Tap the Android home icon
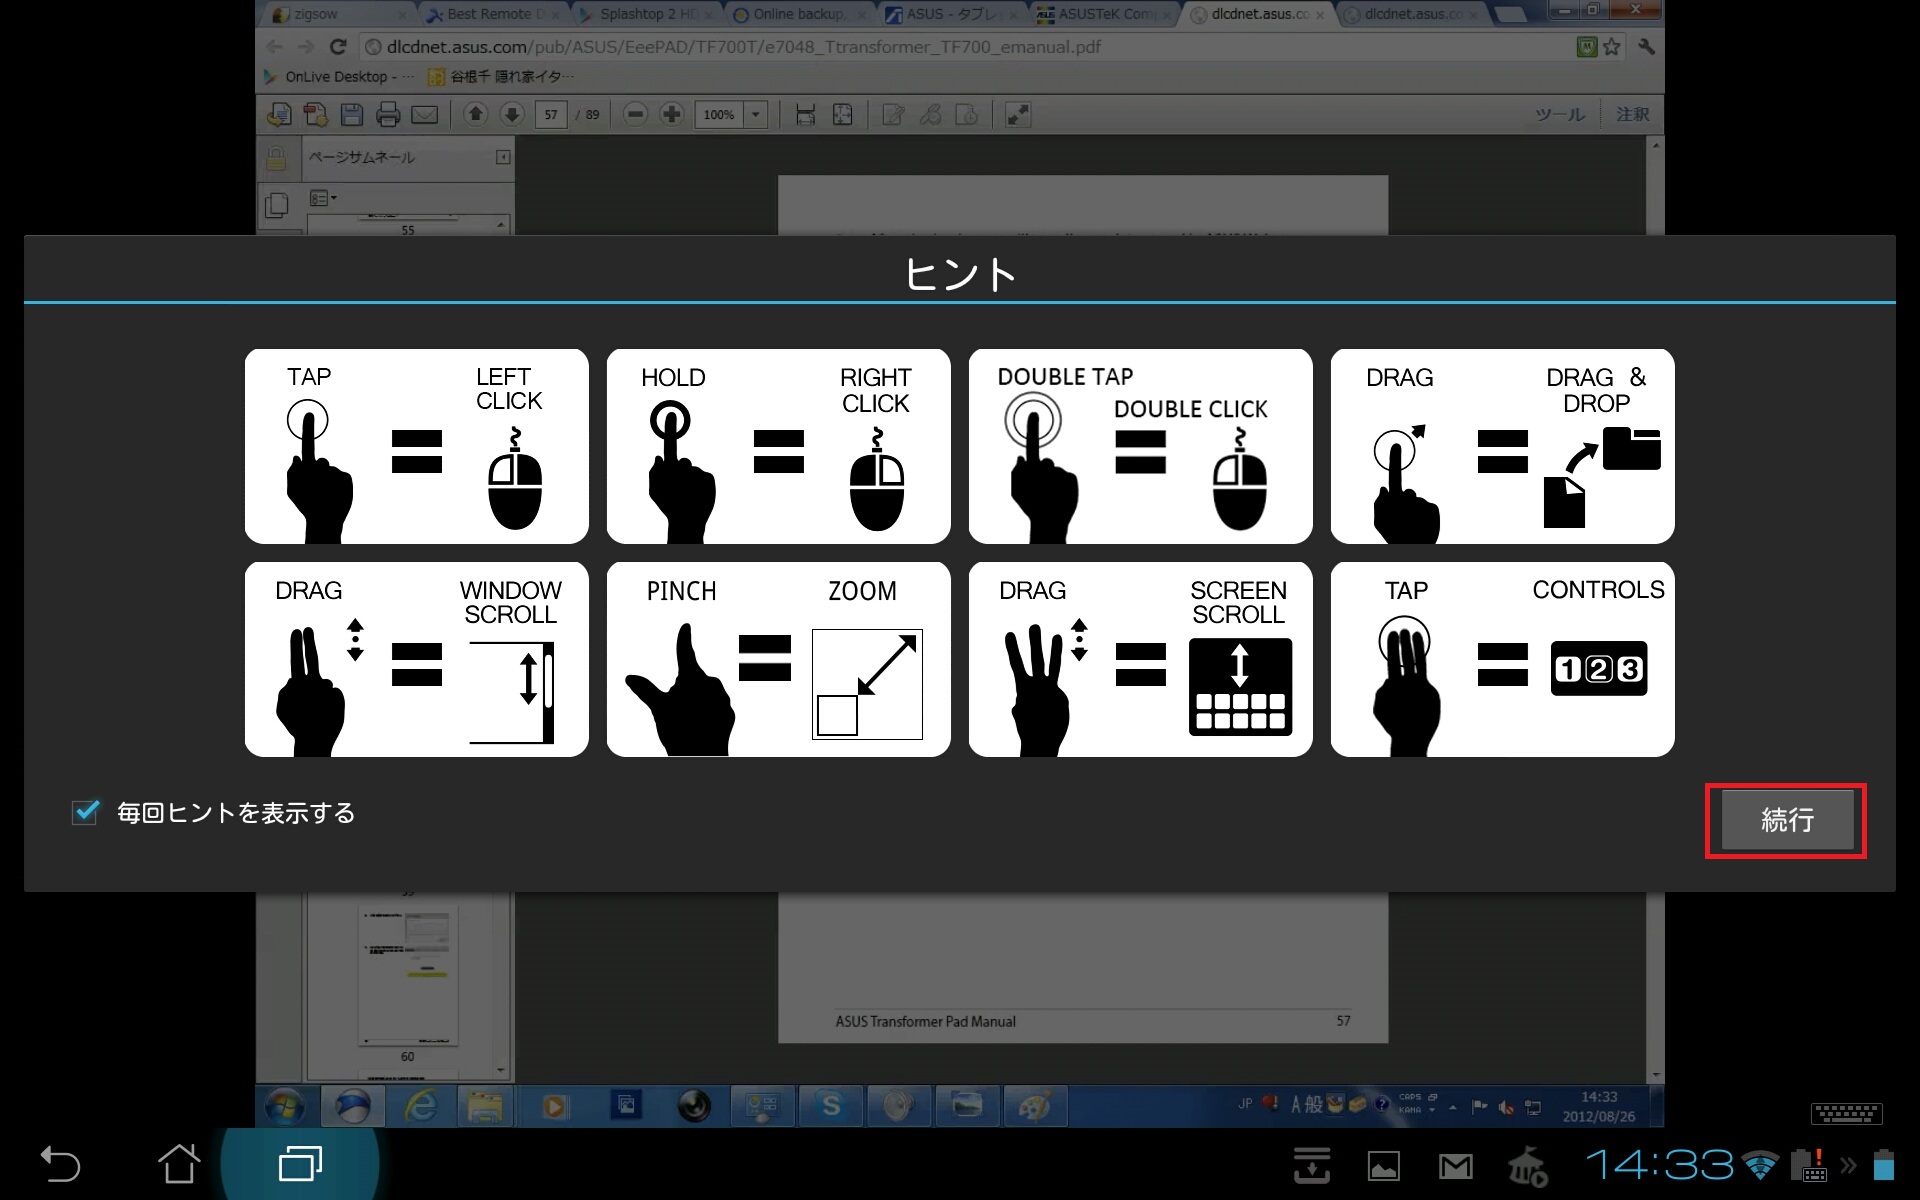This screenshot has width=1920, height=1200. pyautogui.click(x=179, y=1163)
